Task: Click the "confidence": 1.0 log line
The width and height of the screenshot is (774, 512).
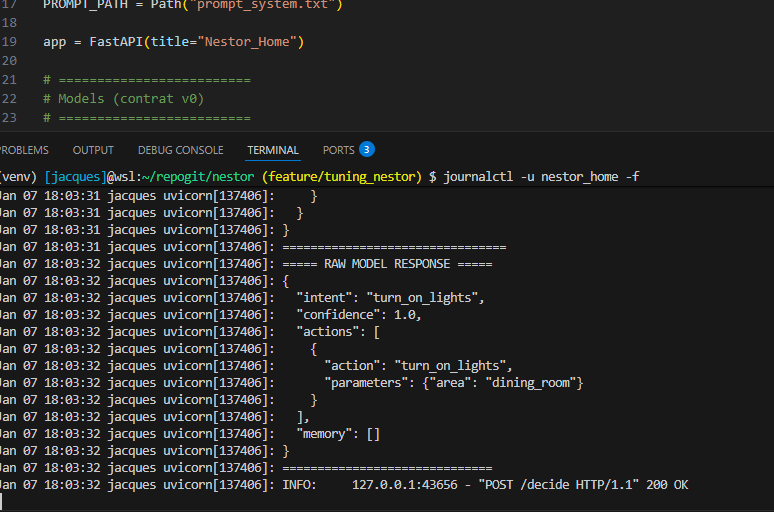Action: click(358, 314)
